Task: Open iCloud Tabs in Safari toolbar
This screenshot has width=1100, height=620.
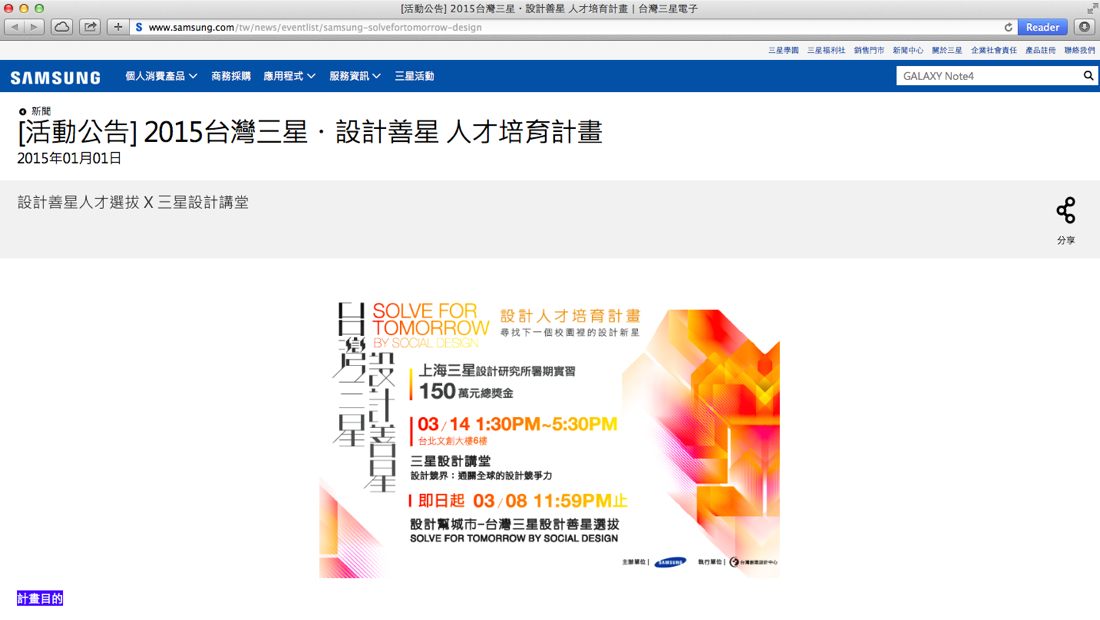Action: 62,27
